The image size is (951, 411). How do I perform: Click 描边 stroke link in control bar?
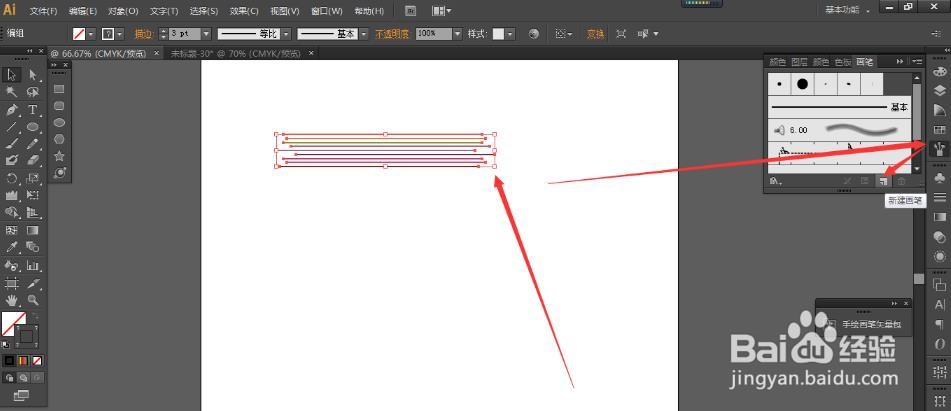(x=143, y=34)
